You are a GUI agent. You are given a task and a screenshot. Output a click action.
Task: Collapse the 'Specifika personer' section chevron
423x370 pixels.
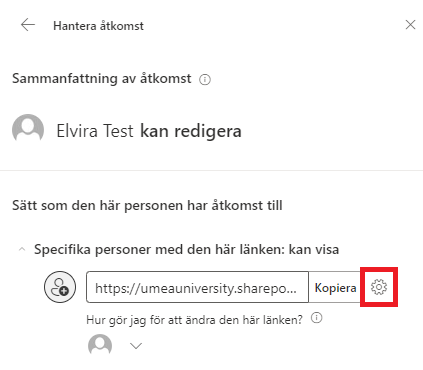coord(22,249)
